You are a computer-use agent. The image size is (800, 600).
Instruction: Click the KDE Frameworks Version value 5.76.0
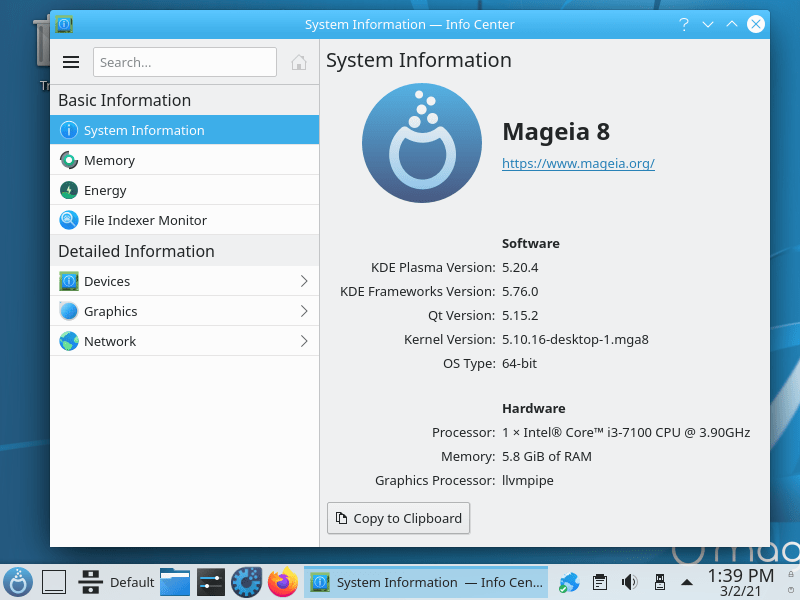520,291
